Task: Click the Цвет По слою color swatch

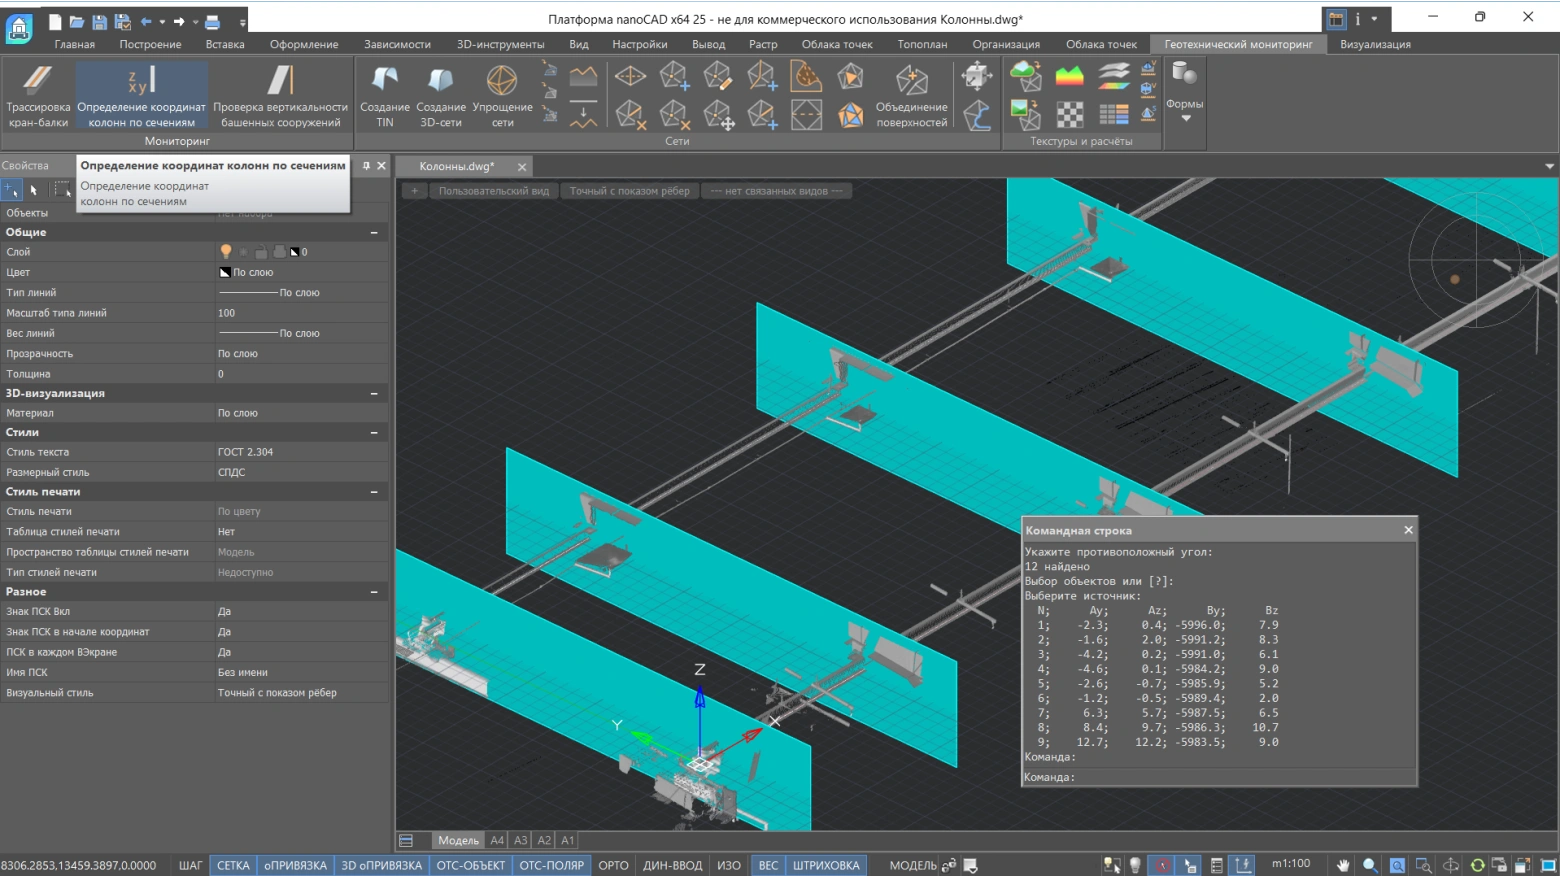Action: point(225,272)
